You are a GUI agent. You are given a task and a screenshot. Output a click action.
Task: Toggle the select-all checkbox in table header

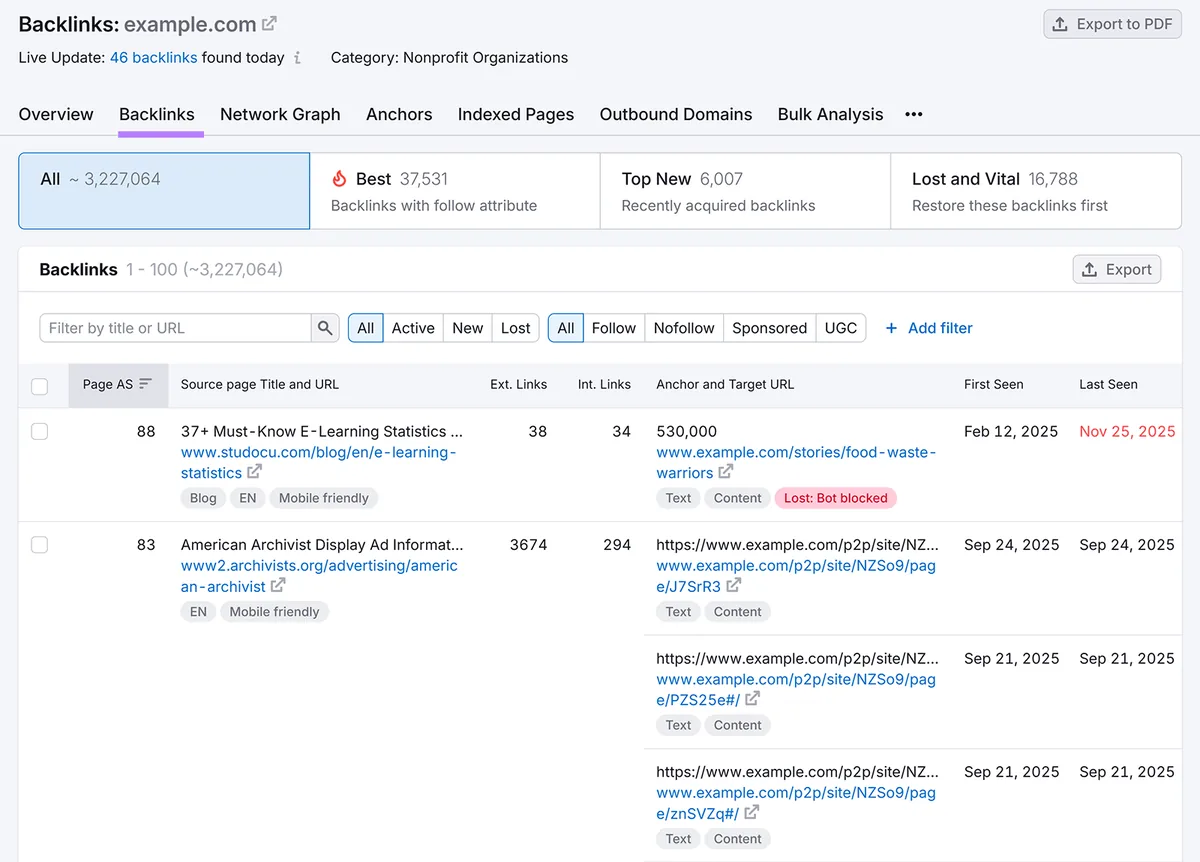(x=40, y=386)
